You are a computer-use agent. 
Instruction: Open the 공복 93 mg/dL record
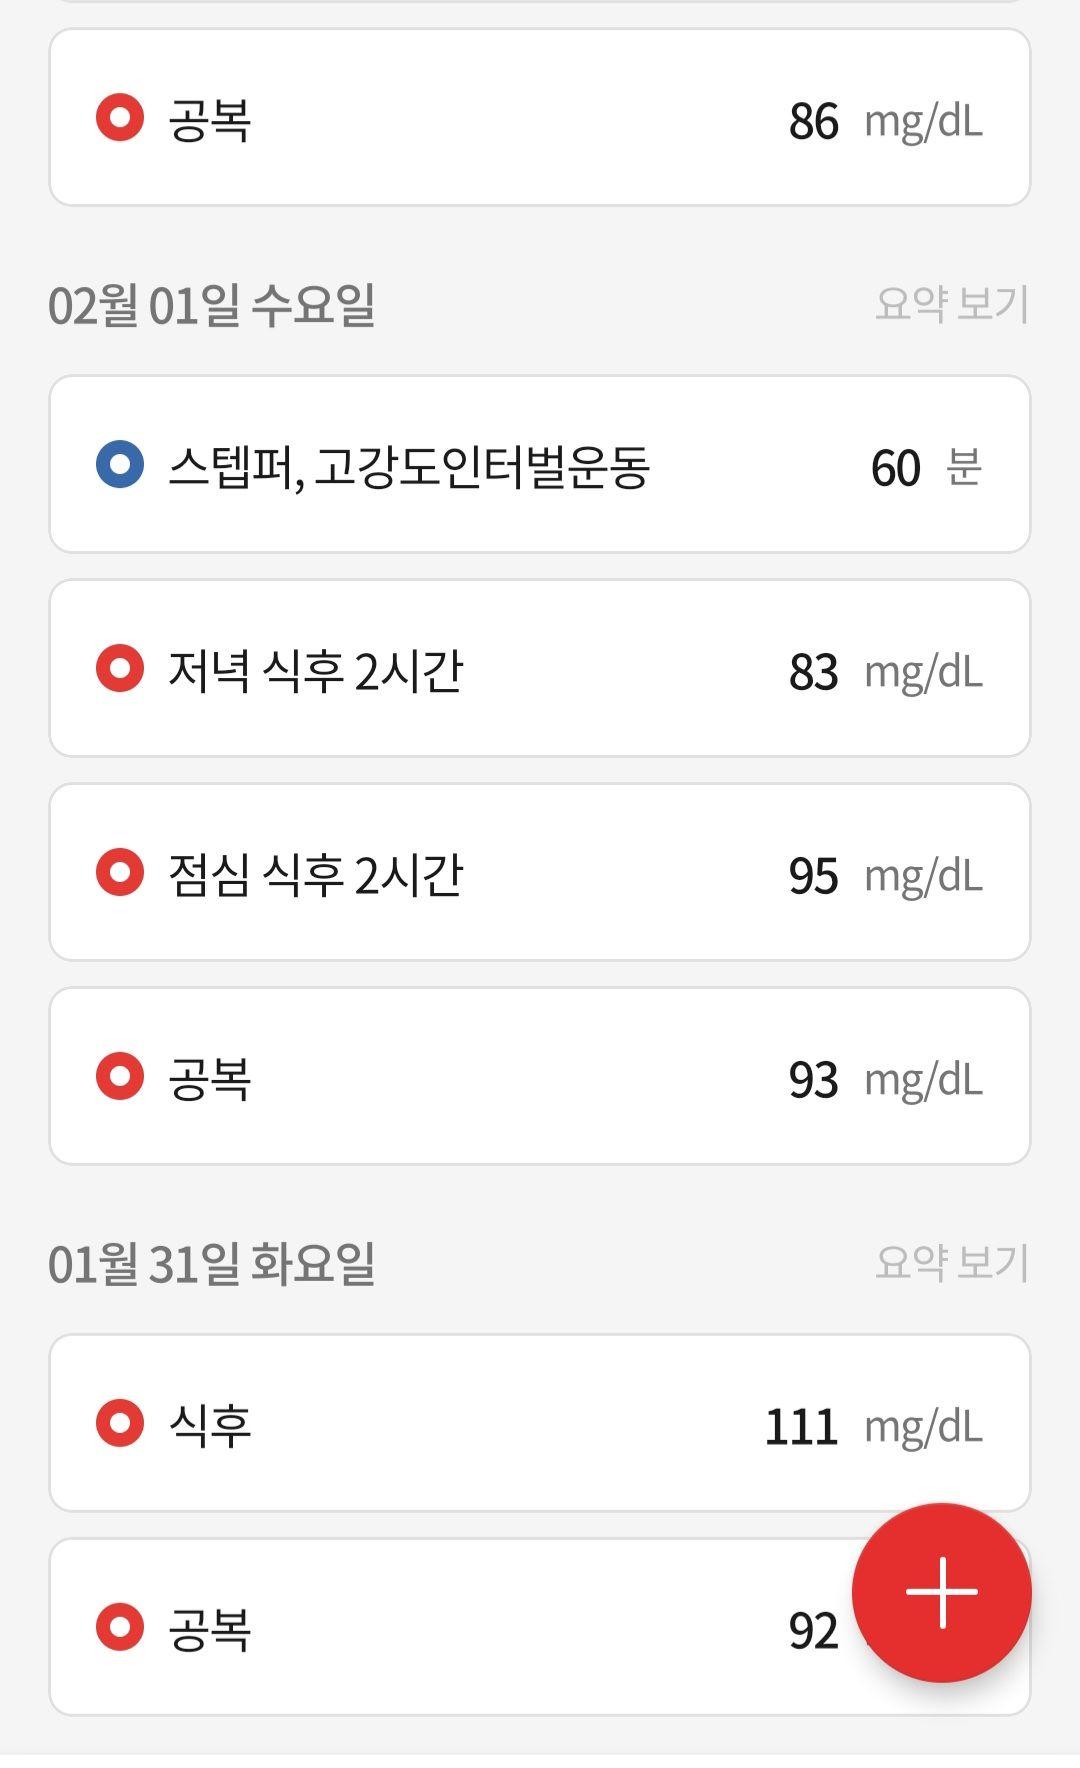pyautogui.click(x=540, y=1077)
